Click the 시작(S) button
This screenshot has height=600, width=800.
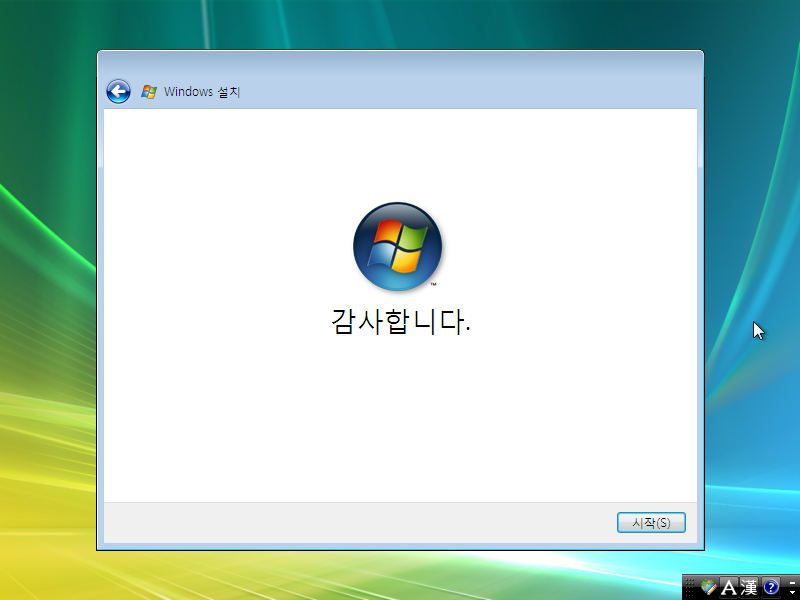click(651, 522)
